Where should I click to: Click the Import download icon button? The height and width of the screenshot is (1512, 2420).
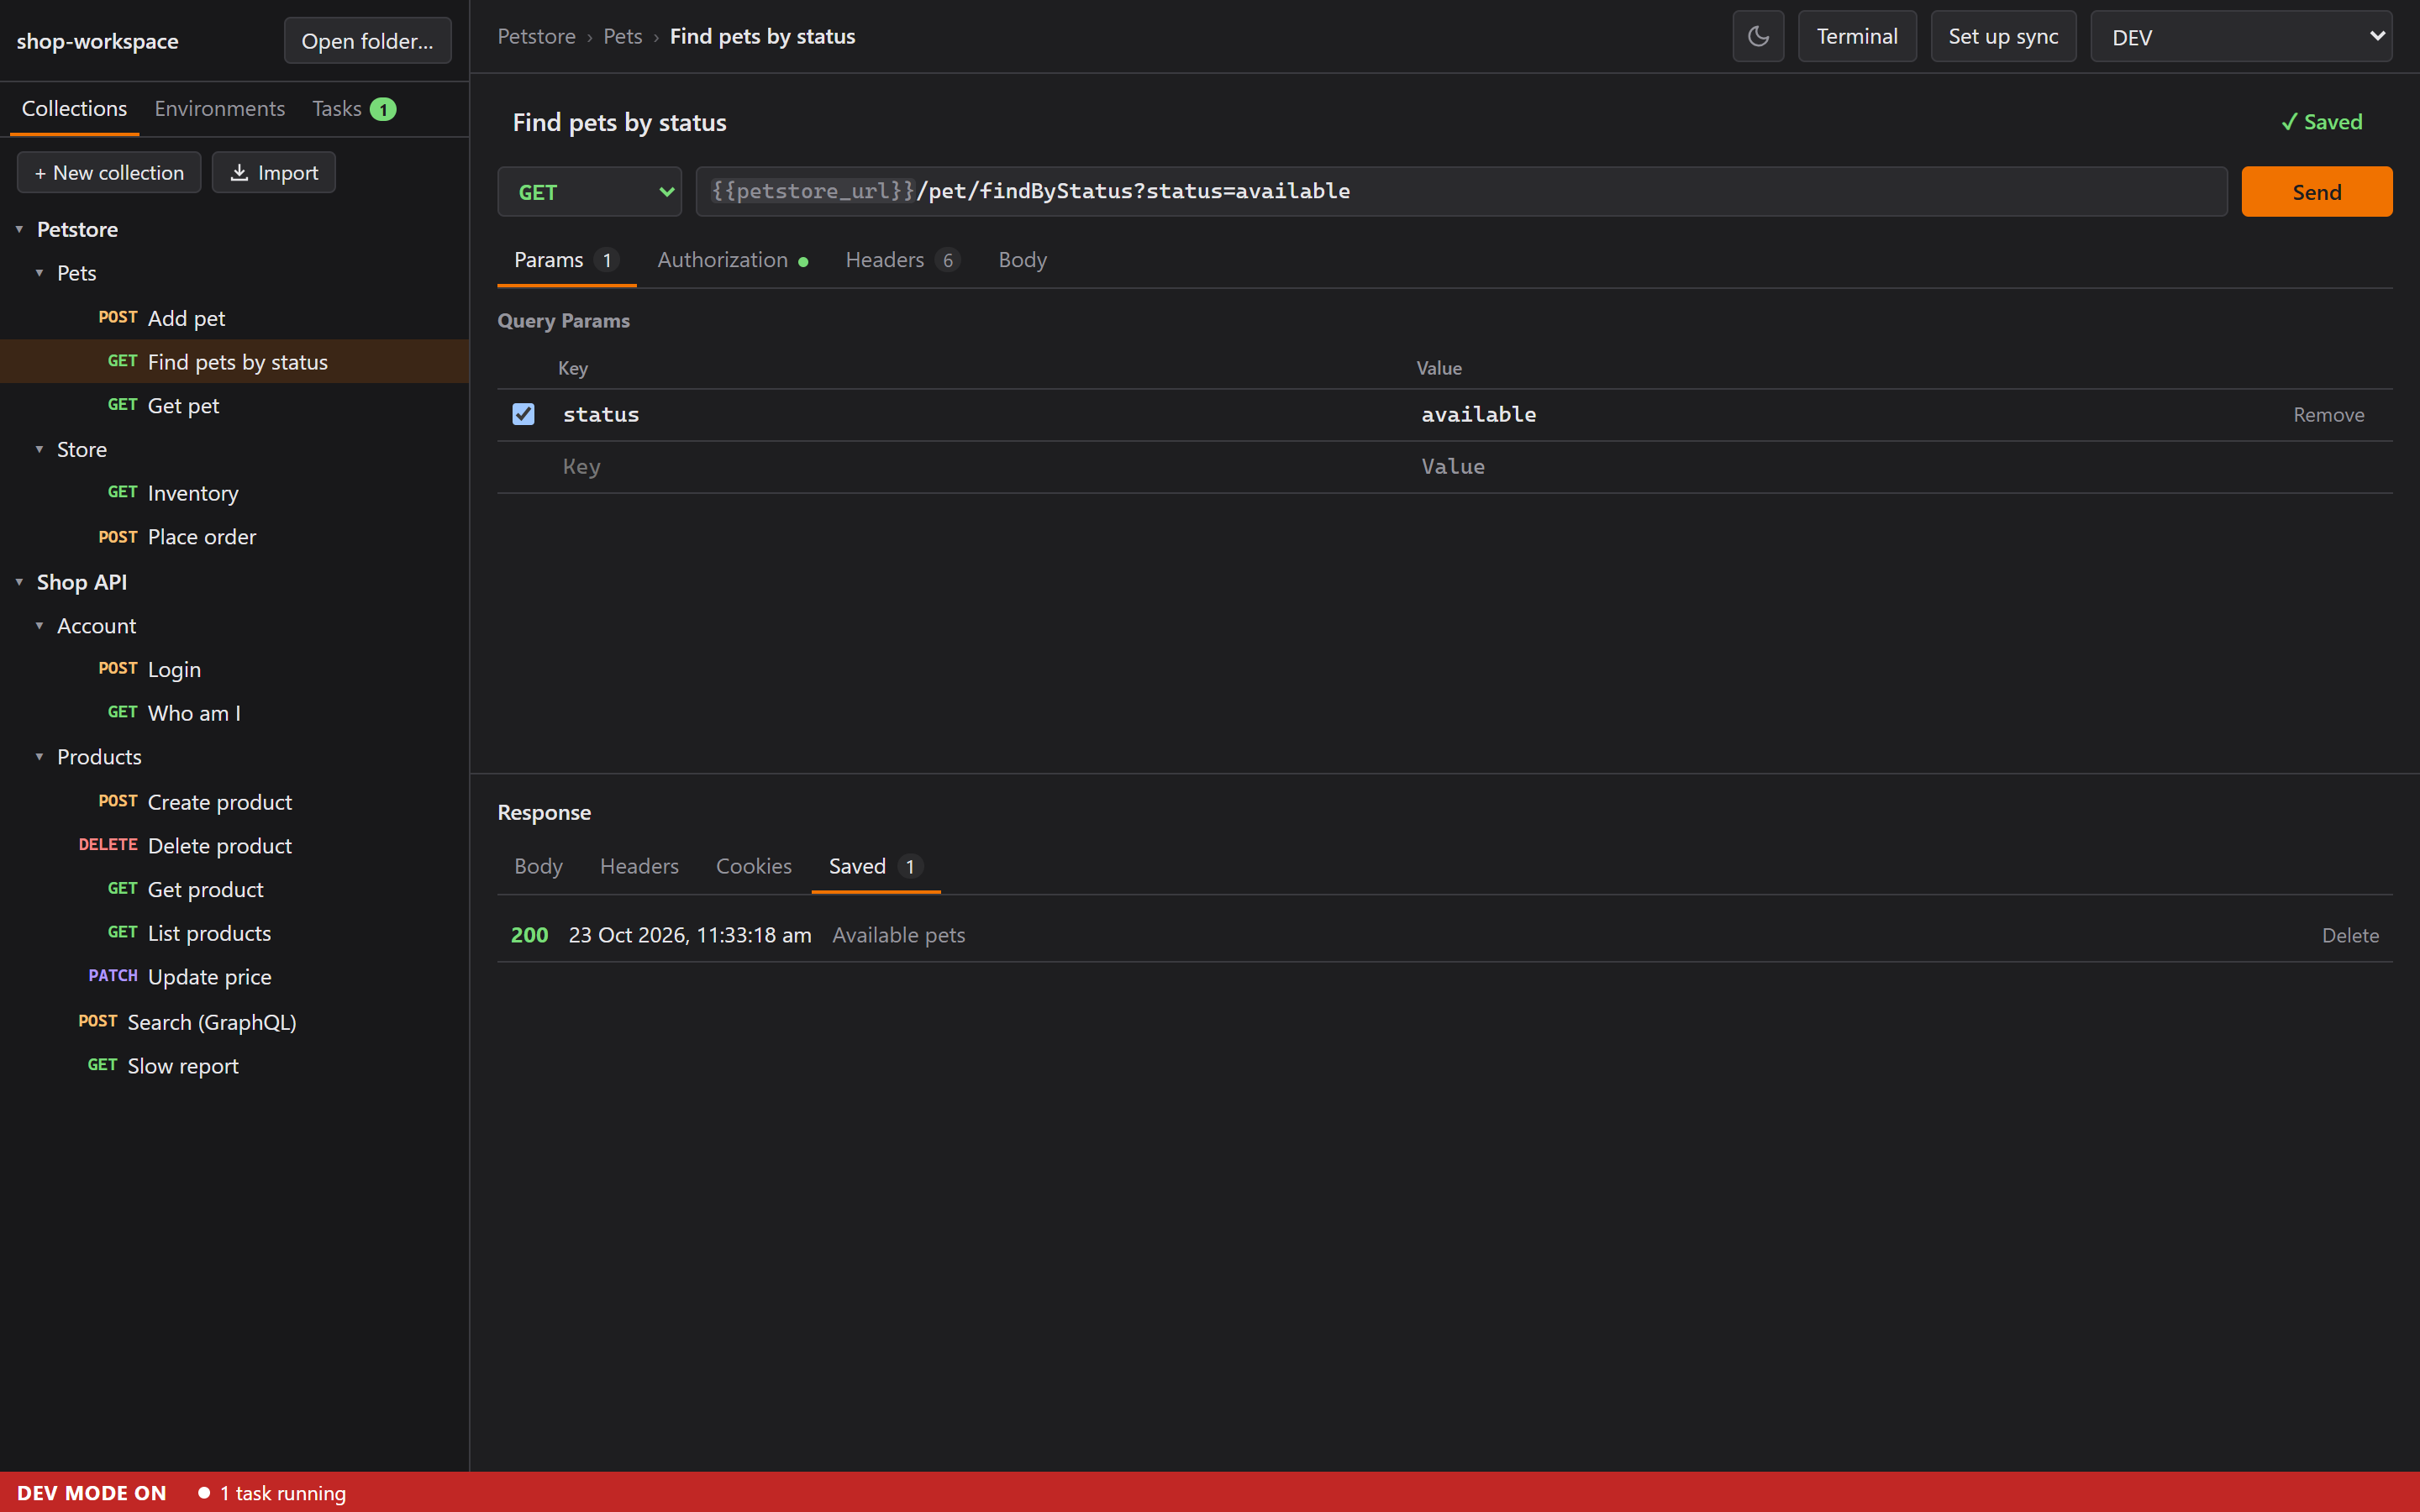[x=273, y=172]
